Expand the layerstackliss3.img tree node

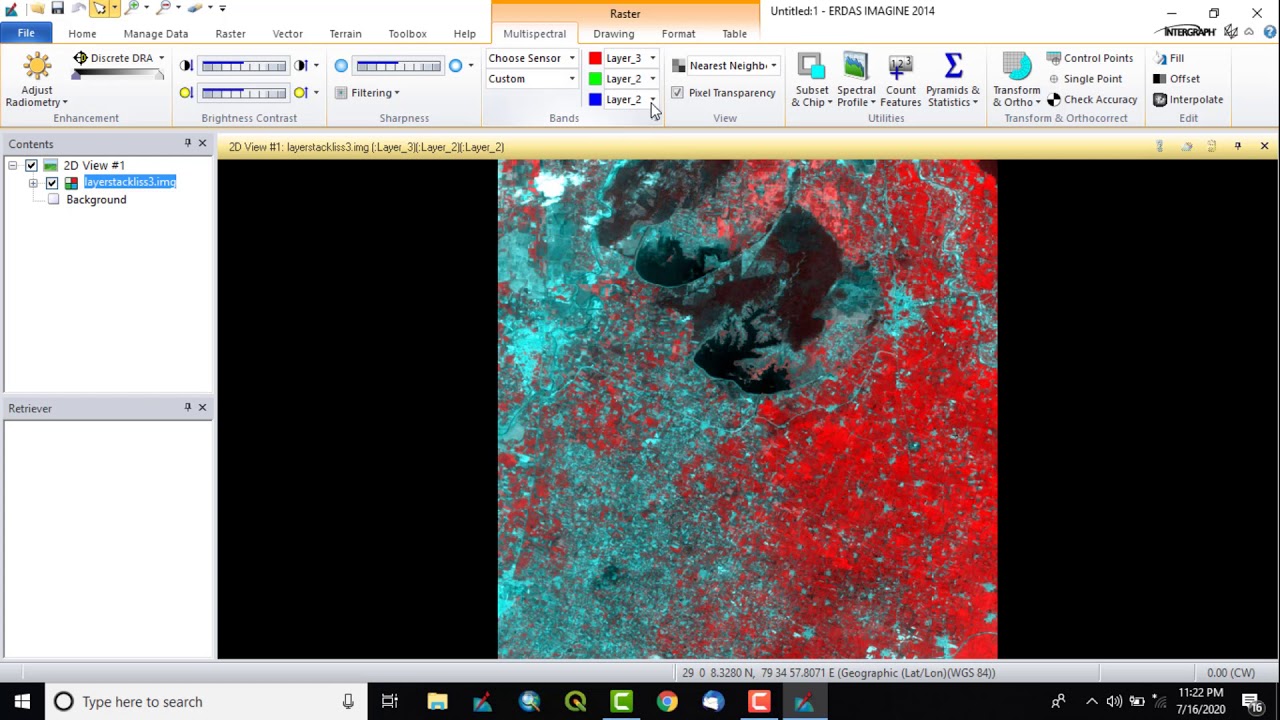[x=33, y=183]
